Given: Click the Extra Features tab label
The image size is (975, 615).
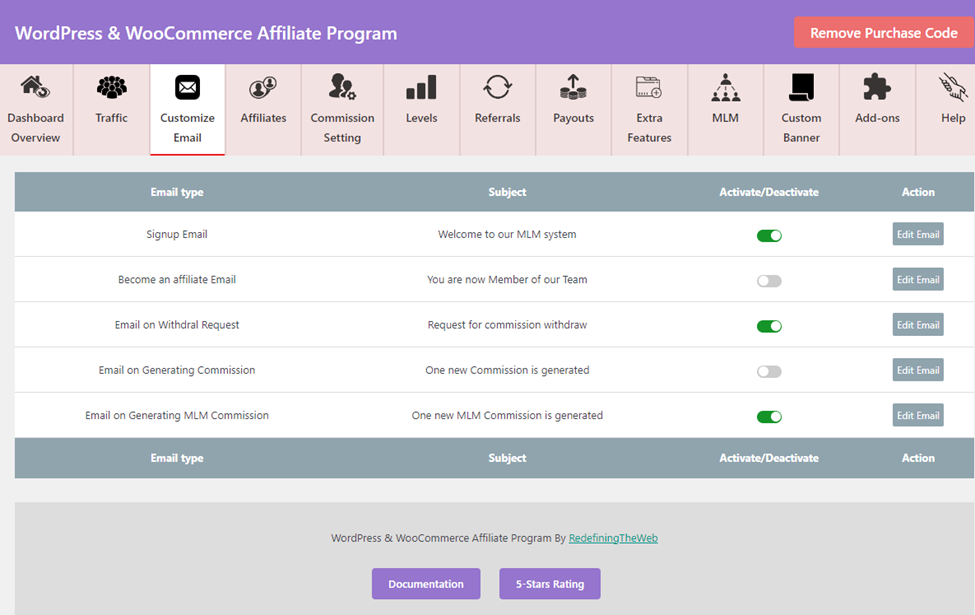Looking at the screenshot, I should click(x=649, y=127).
